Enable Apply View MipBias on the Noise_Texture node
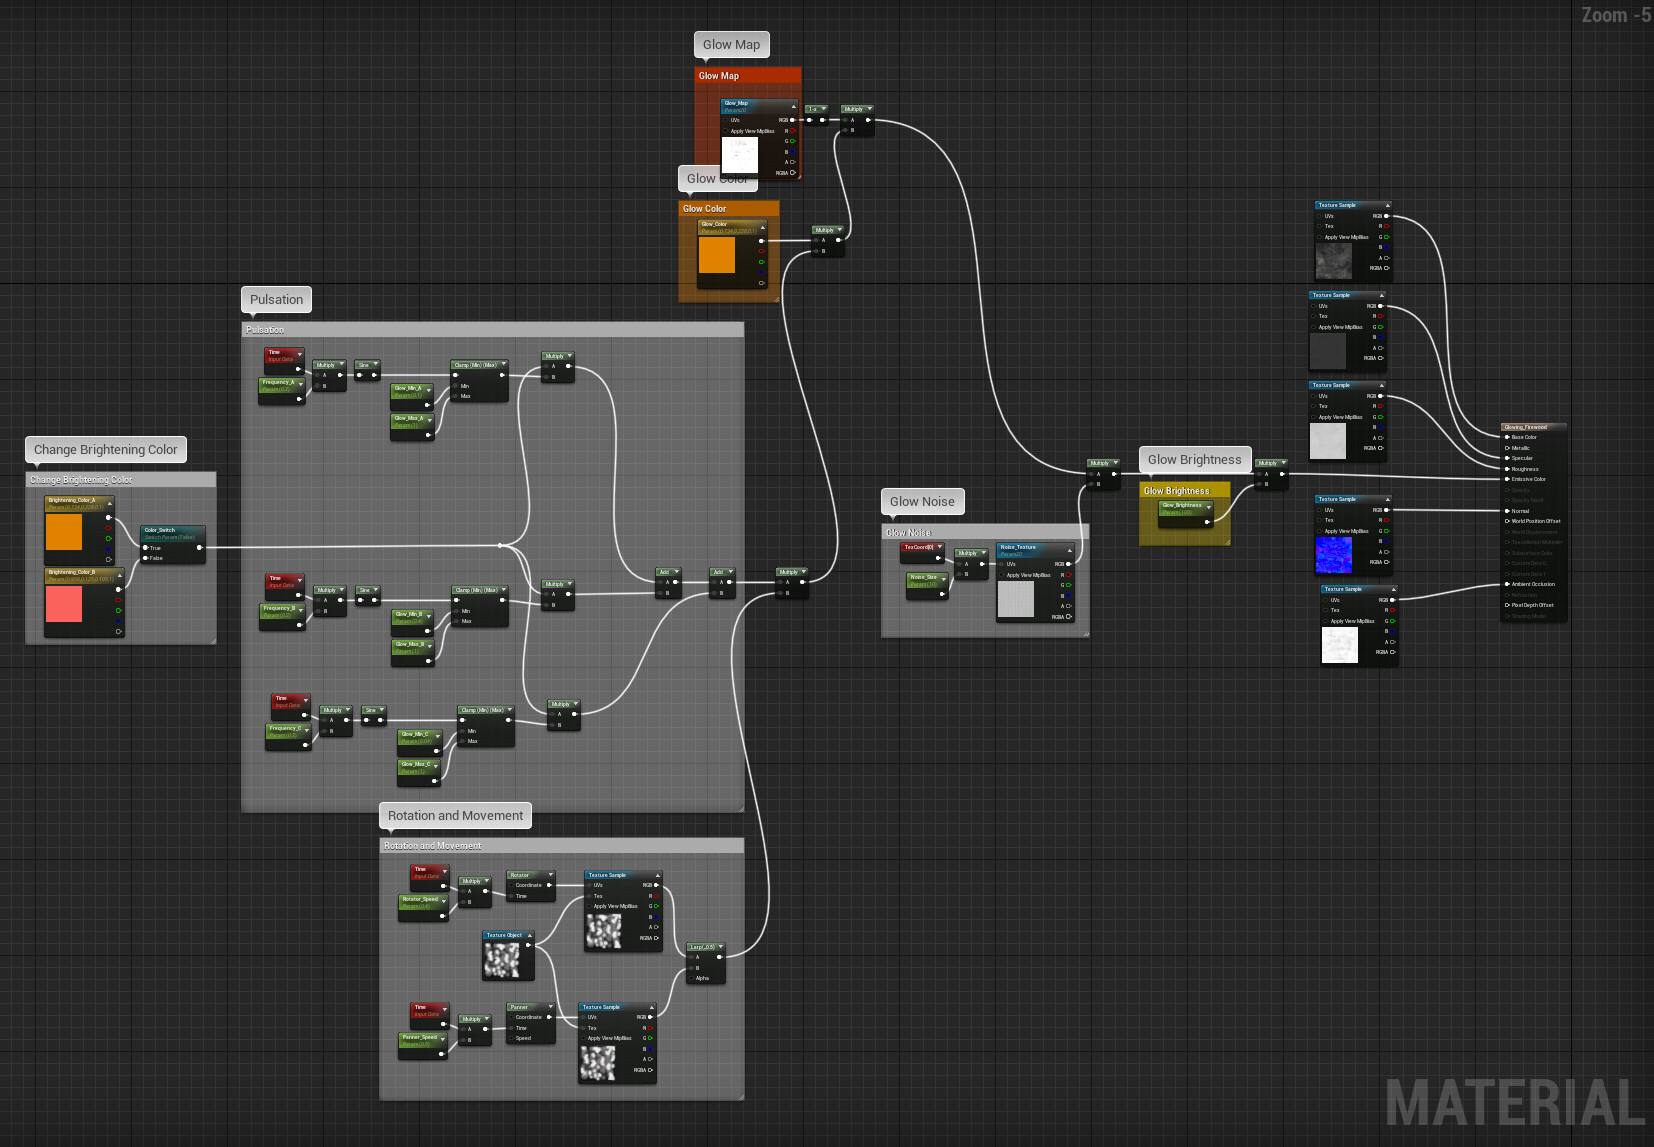 [x=1002, y=575]
